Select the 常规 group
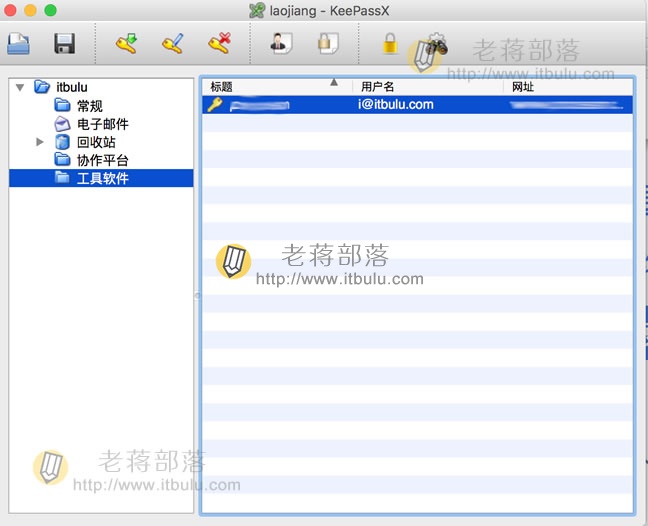648x526 pixels. click(89, 106)
